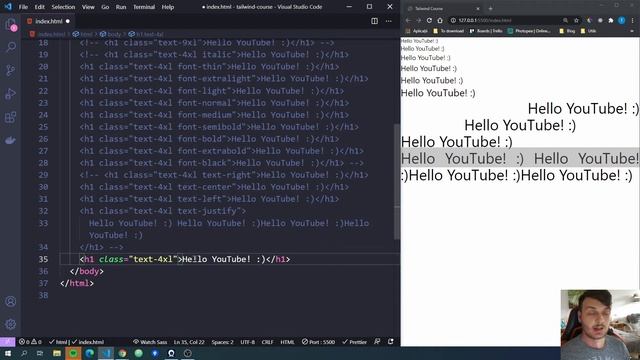
Task: Go back in the Chrome window
Action: click(408, 20)
